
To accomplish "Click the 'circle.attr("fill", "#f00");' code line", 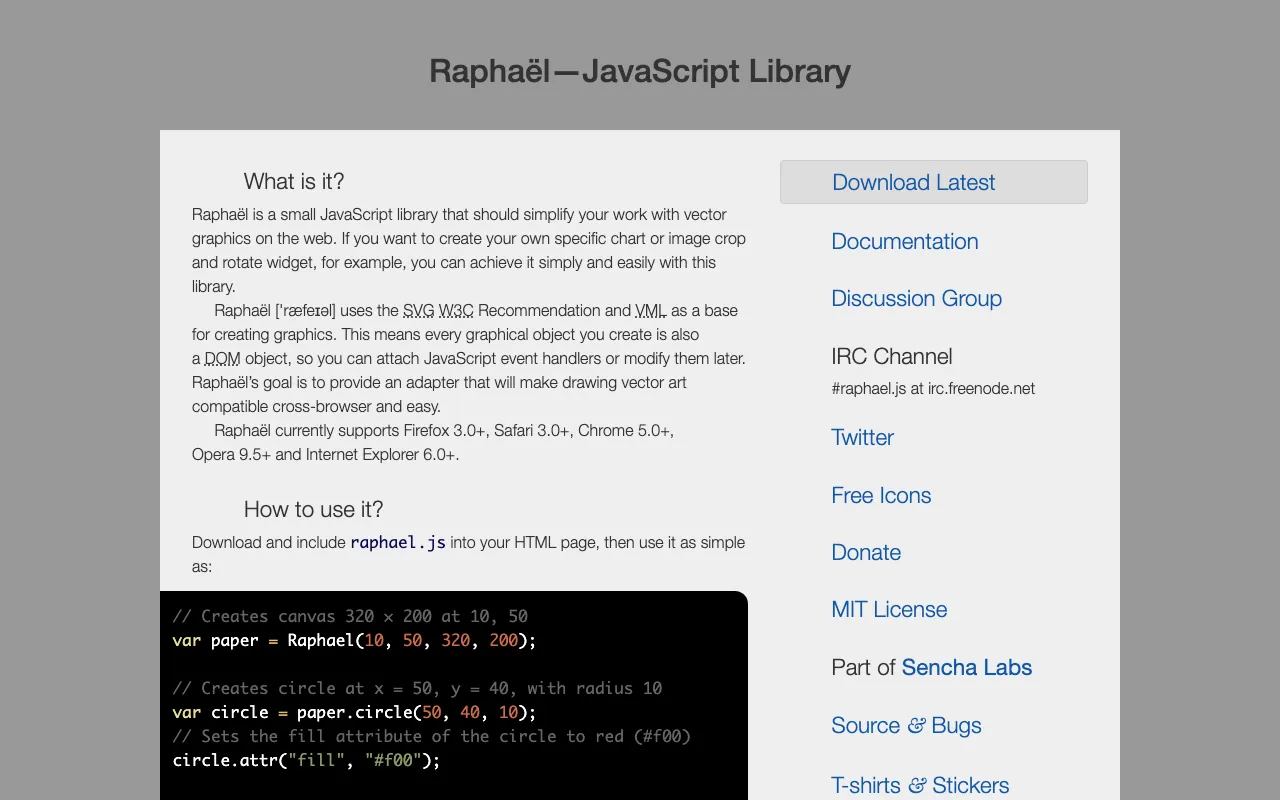I will (x=306, y=760).
